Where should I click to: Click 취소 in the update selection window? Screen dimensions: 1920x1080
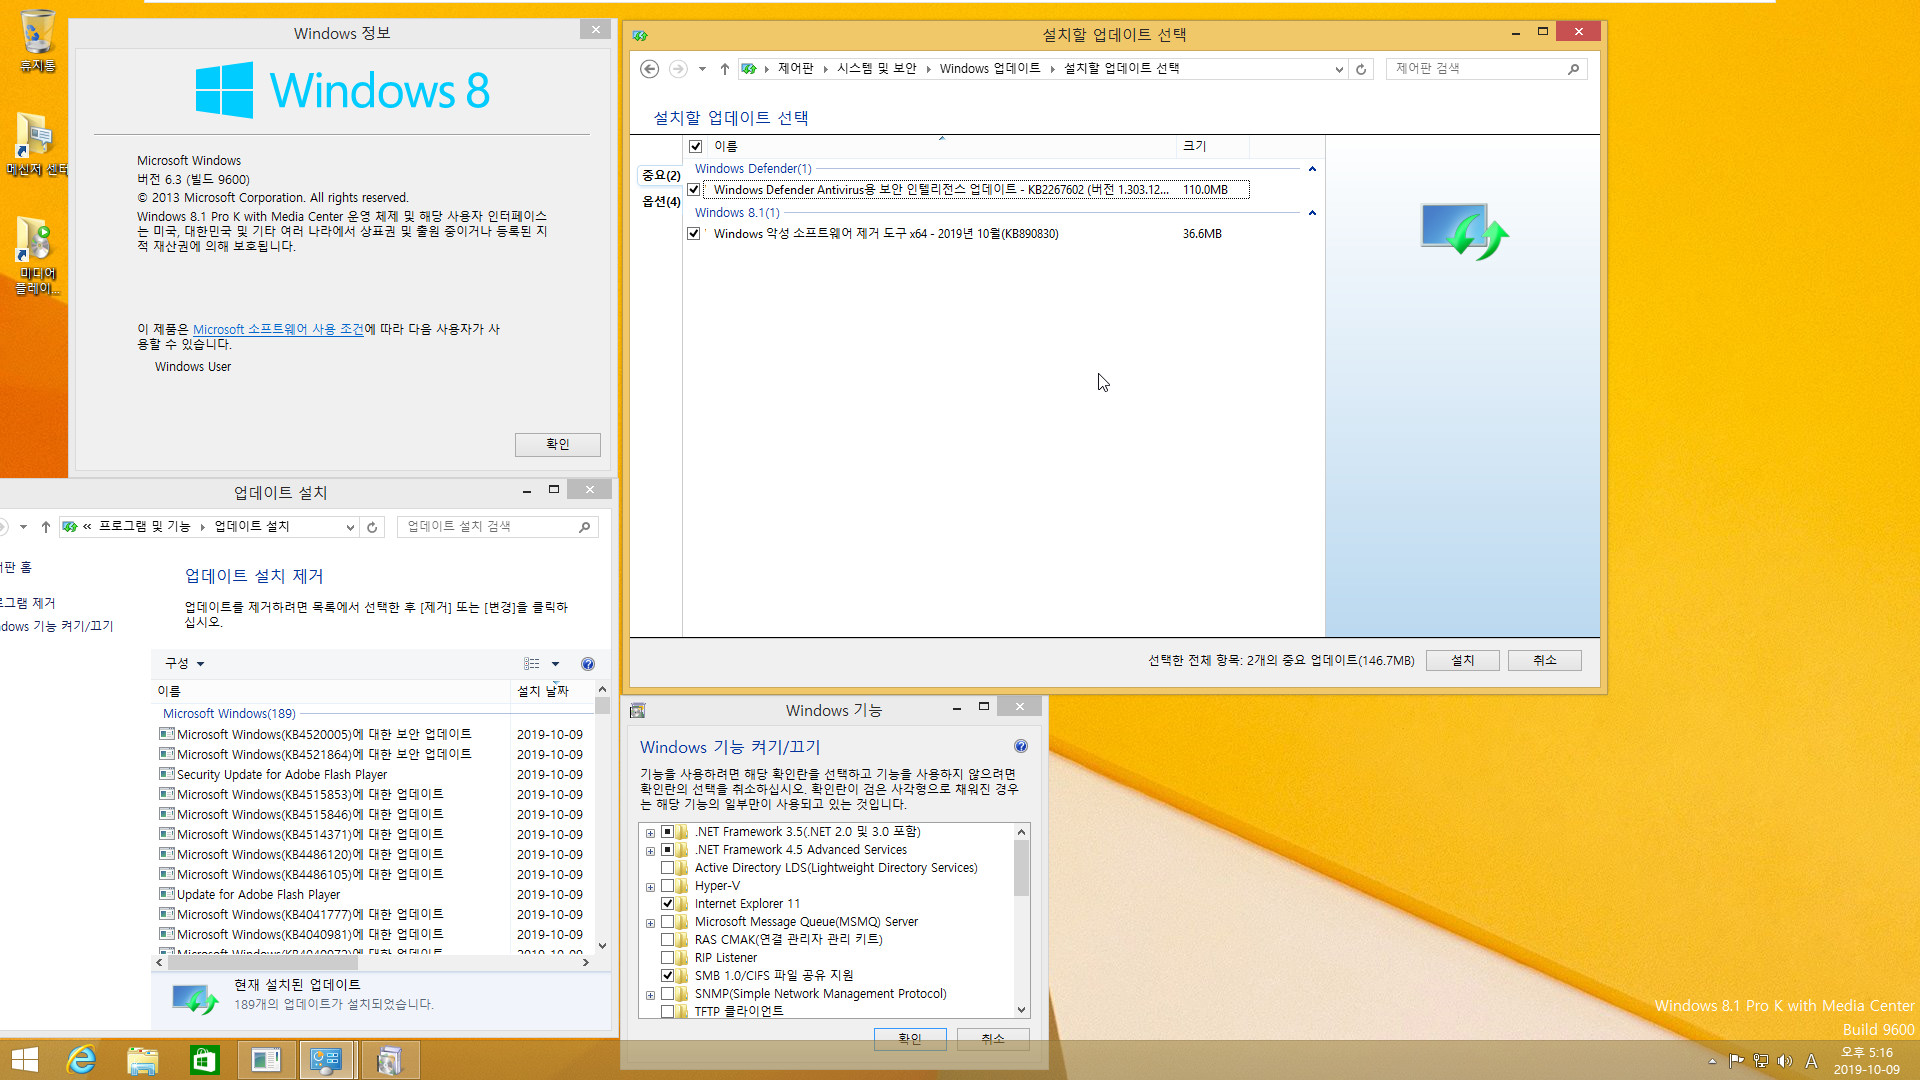click(x=1545, y=660)
